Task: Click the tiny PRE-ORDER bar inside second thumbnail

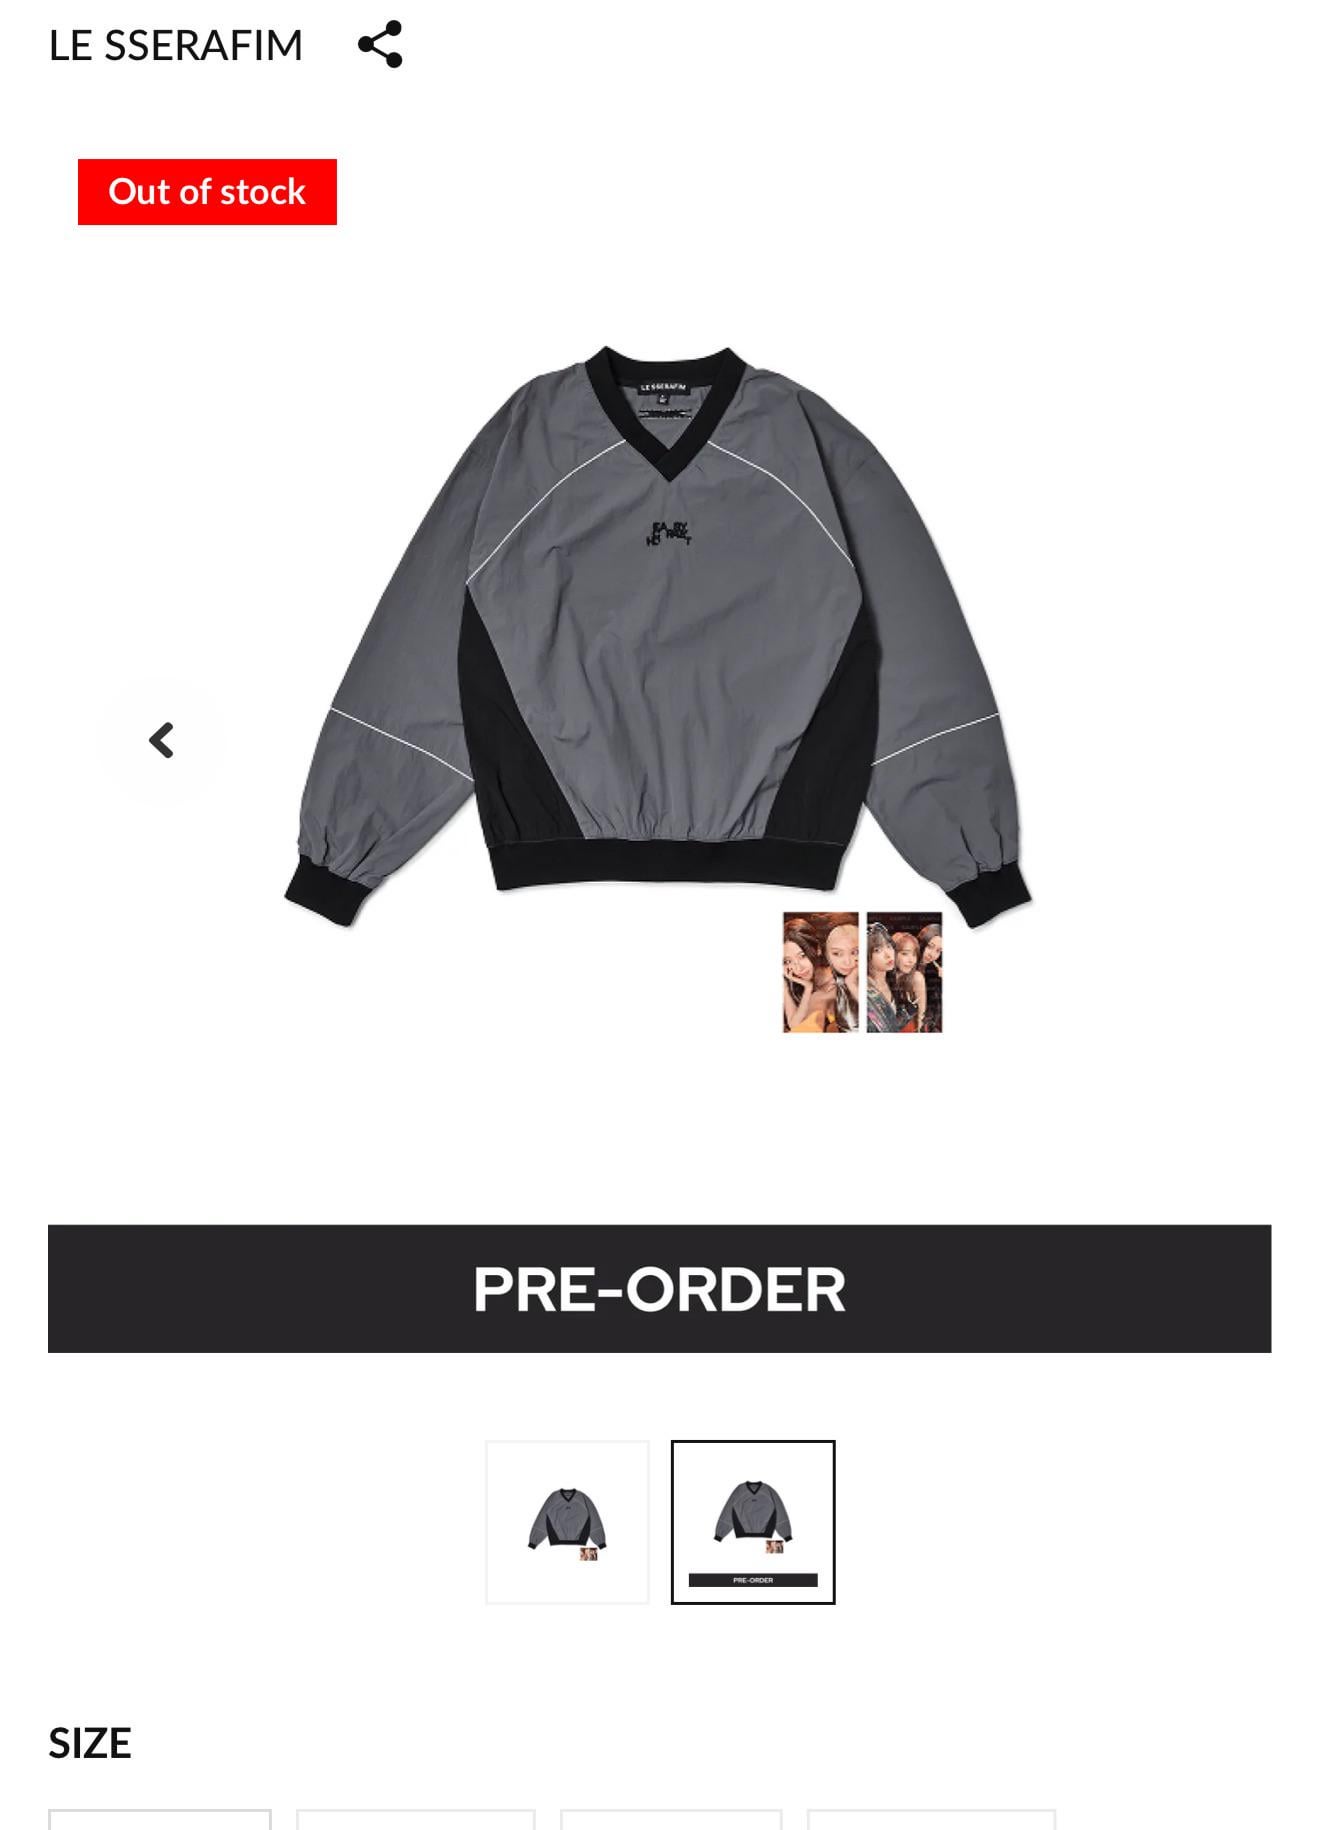Action: pyautogui.click(x=753, y=1580)
